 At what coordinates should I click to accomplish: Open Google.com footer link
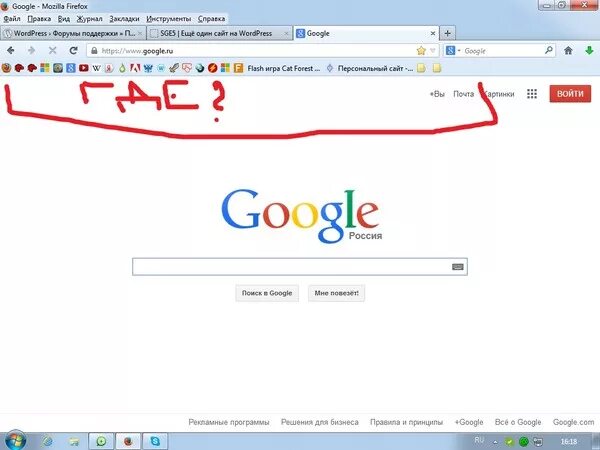573,422
